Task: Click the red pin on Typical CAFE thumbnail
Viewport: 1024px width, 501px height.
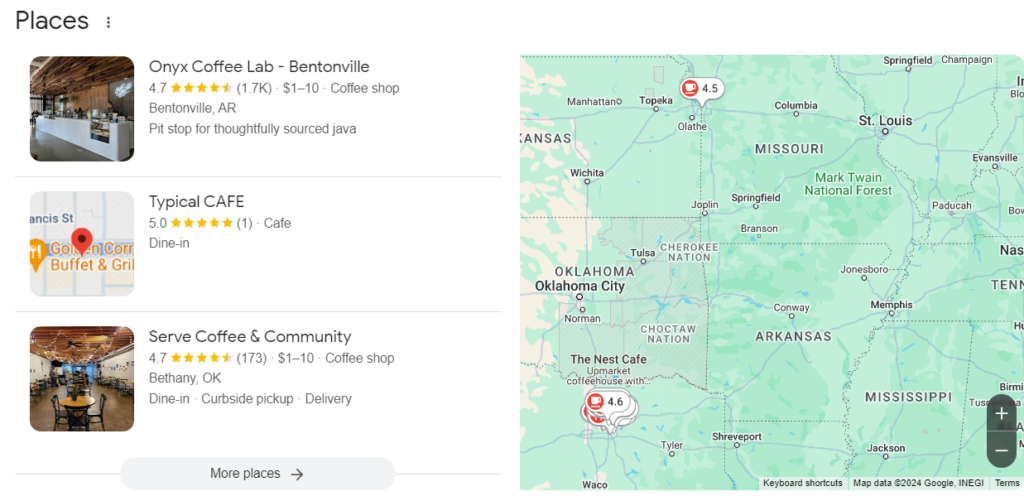Action: coord(82,240)
